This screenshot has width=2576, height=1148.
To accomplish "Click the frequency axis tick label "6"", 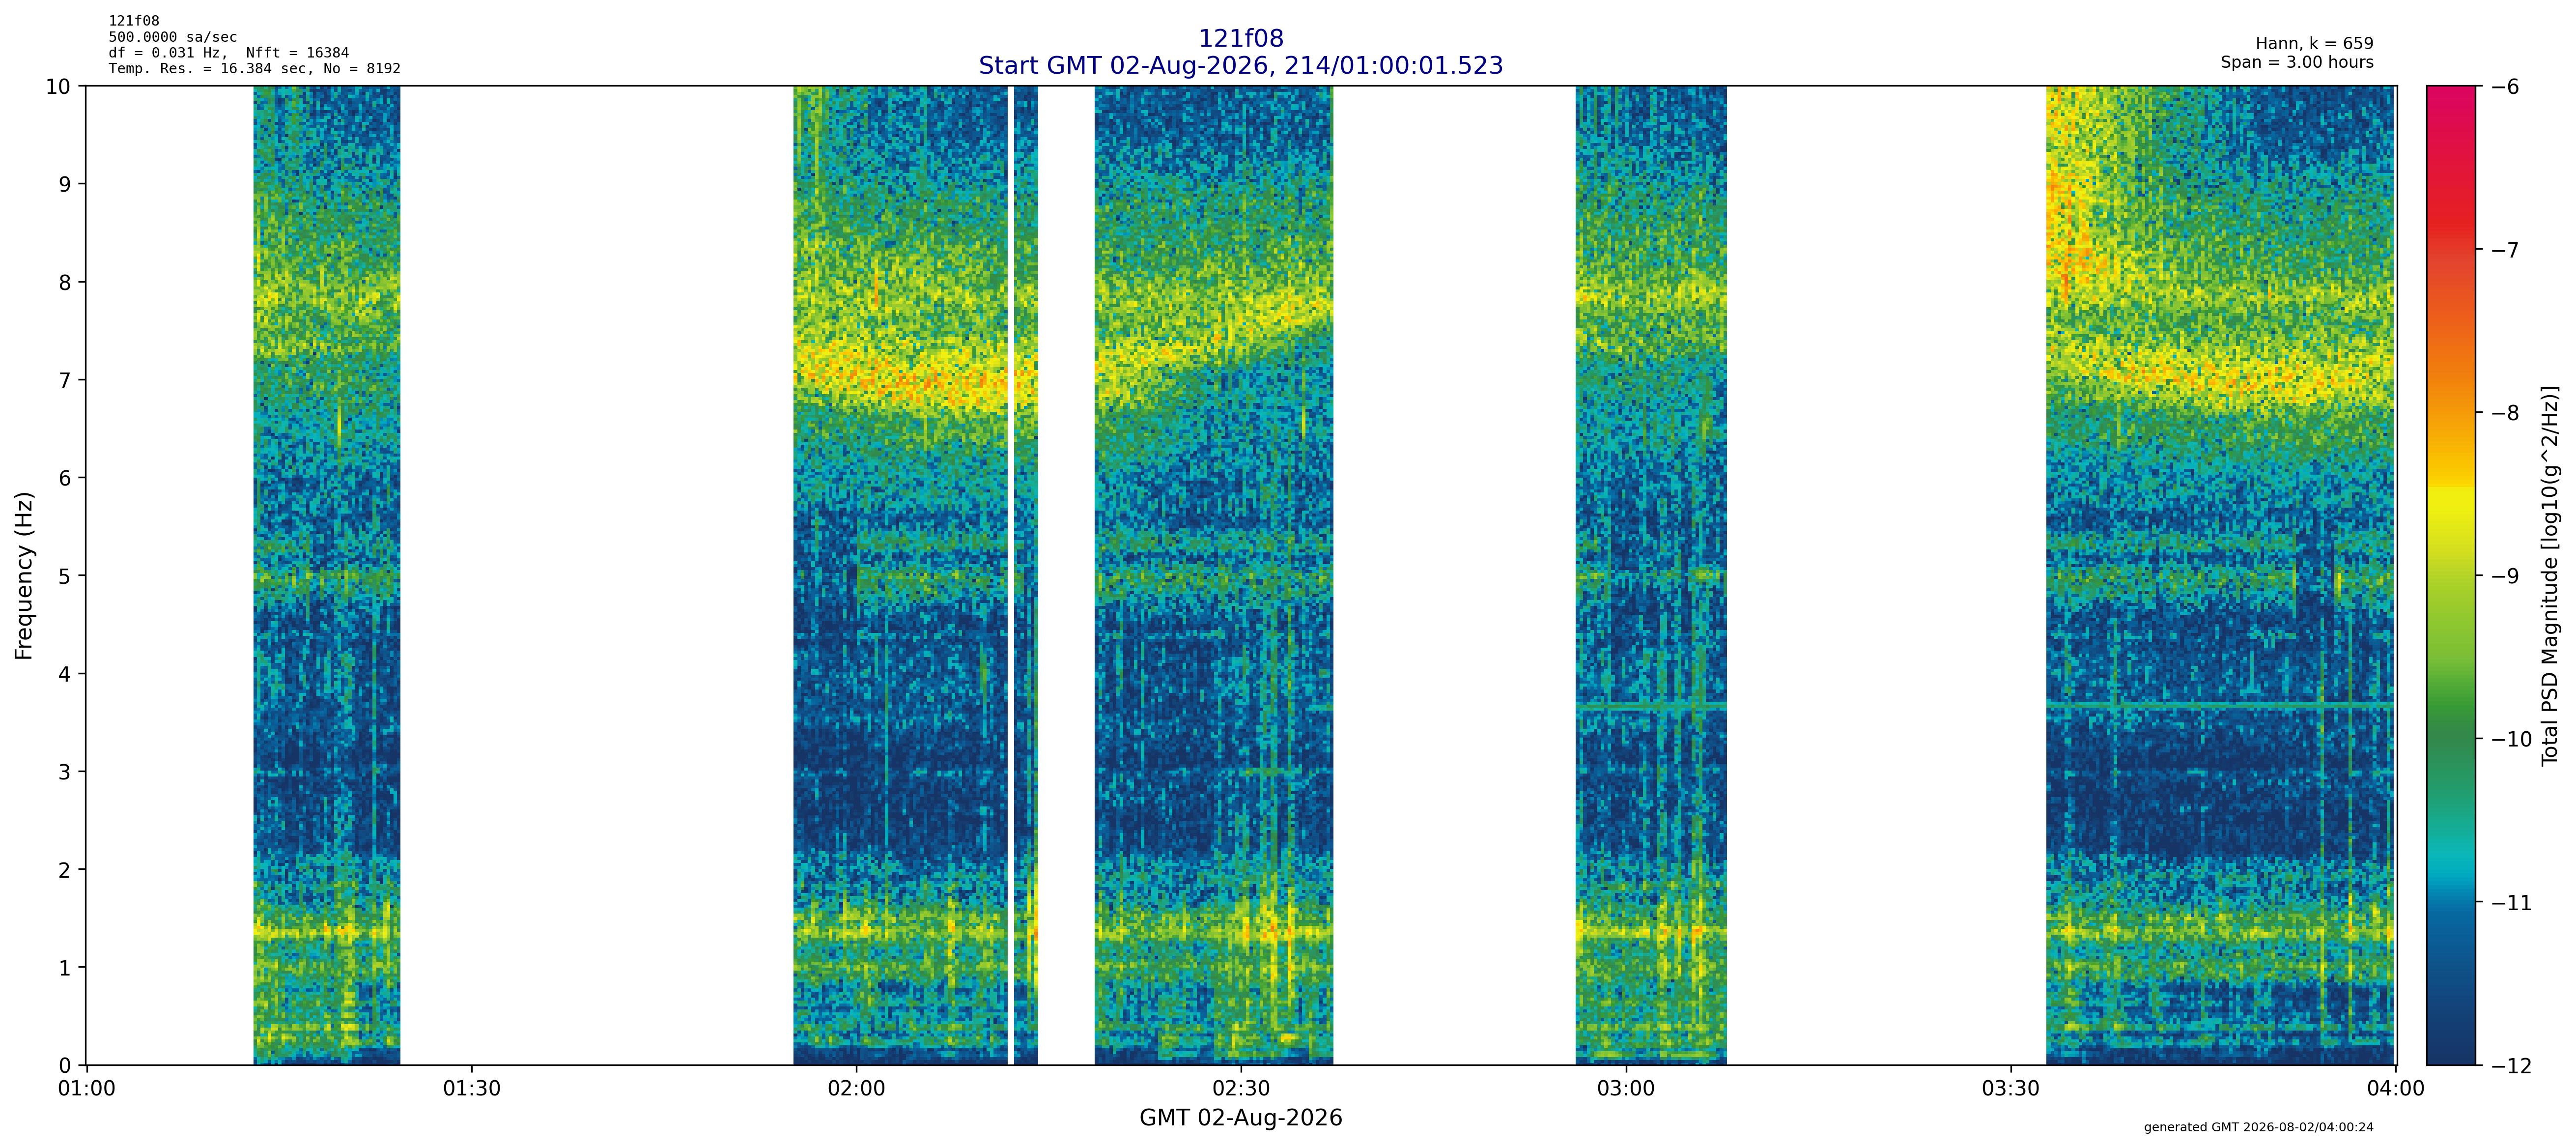I will 65,479.
